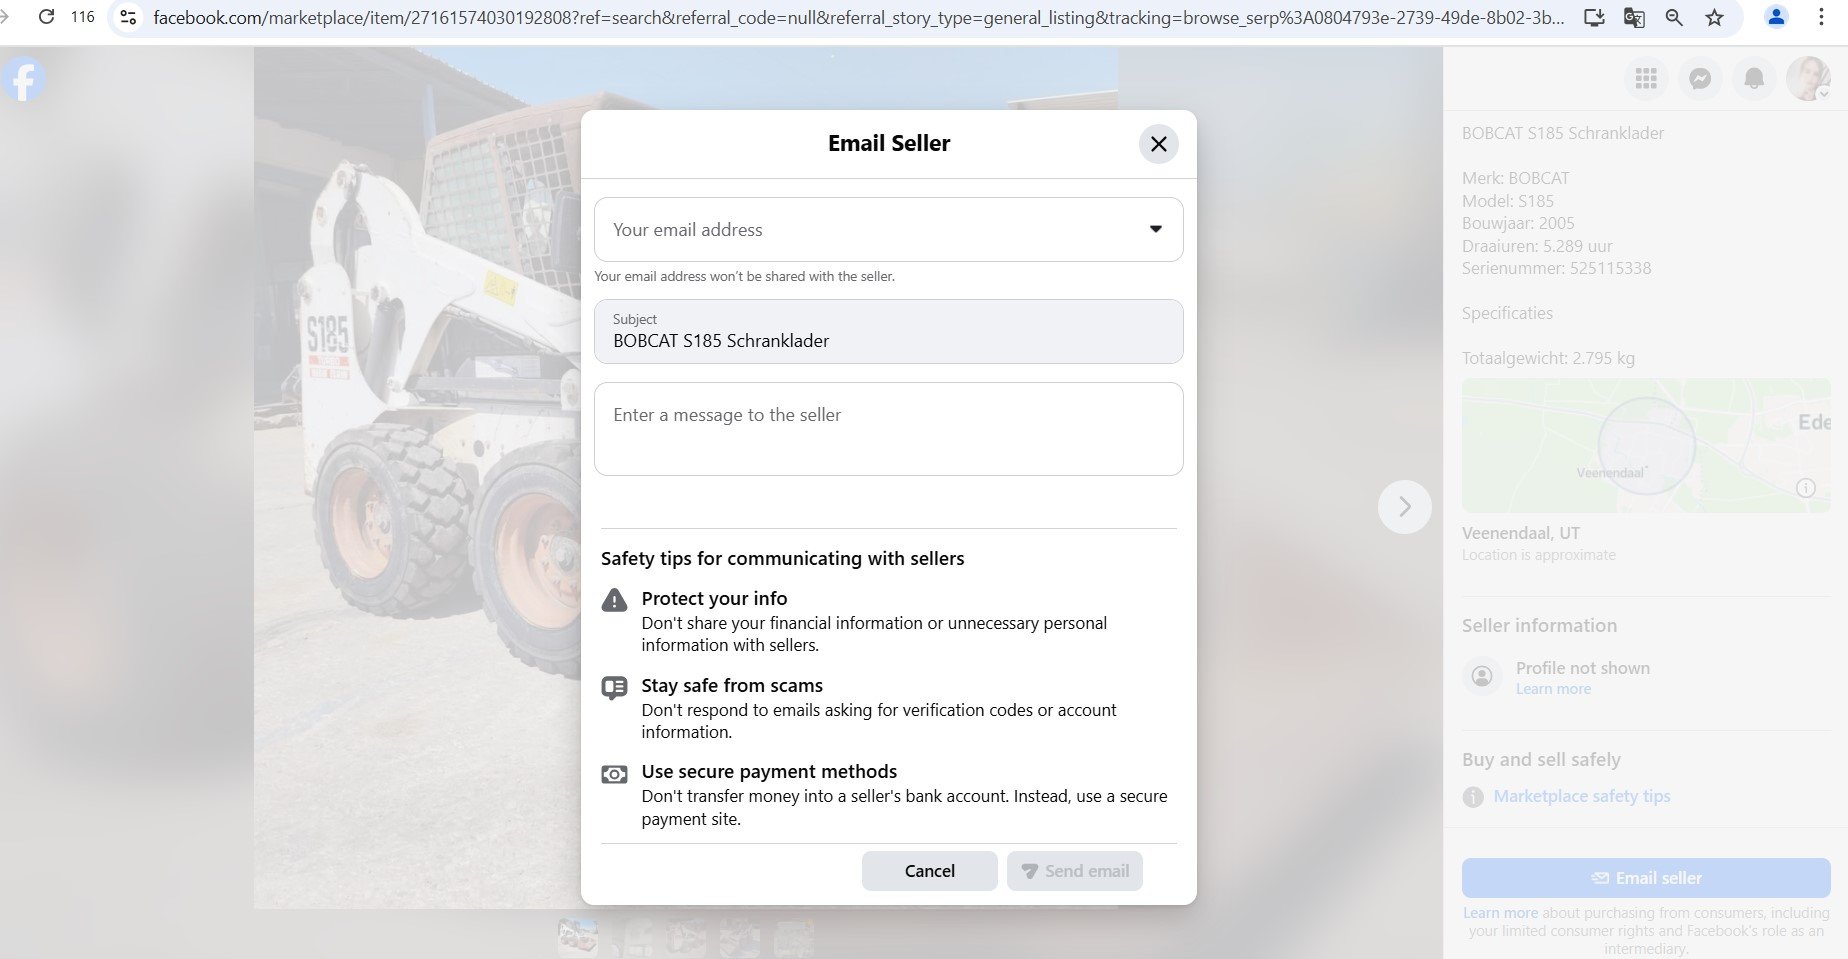
Task: Bookmark this page with star icon
Action: (x=1715, y=17)
